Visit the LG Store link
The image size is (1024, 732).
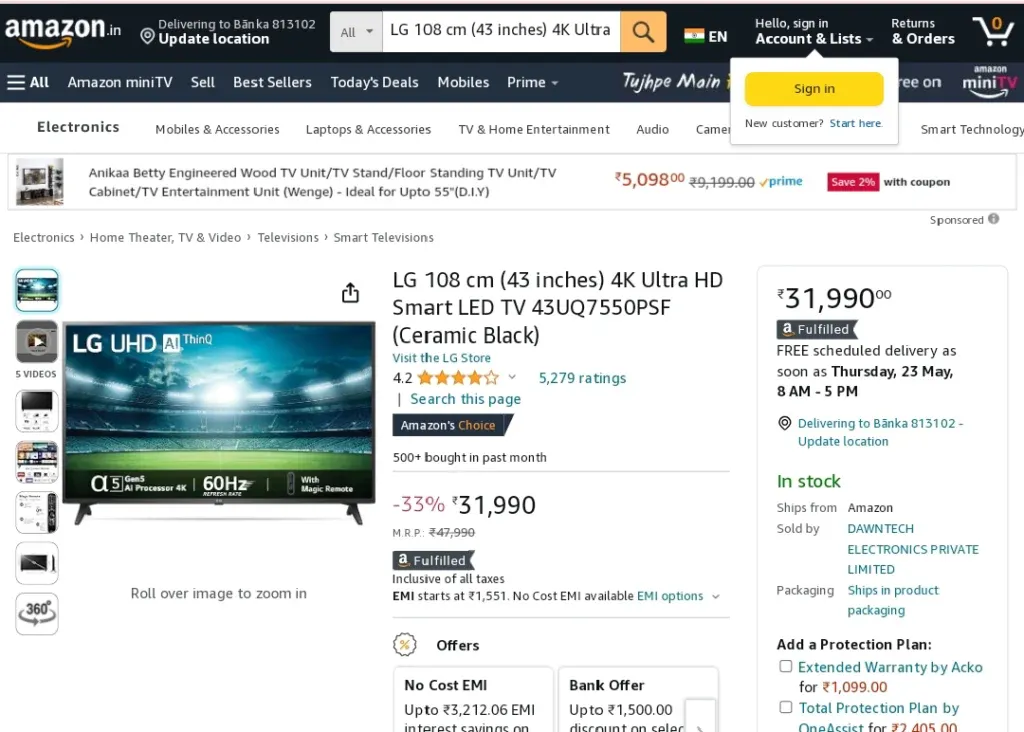coord(441,358)
